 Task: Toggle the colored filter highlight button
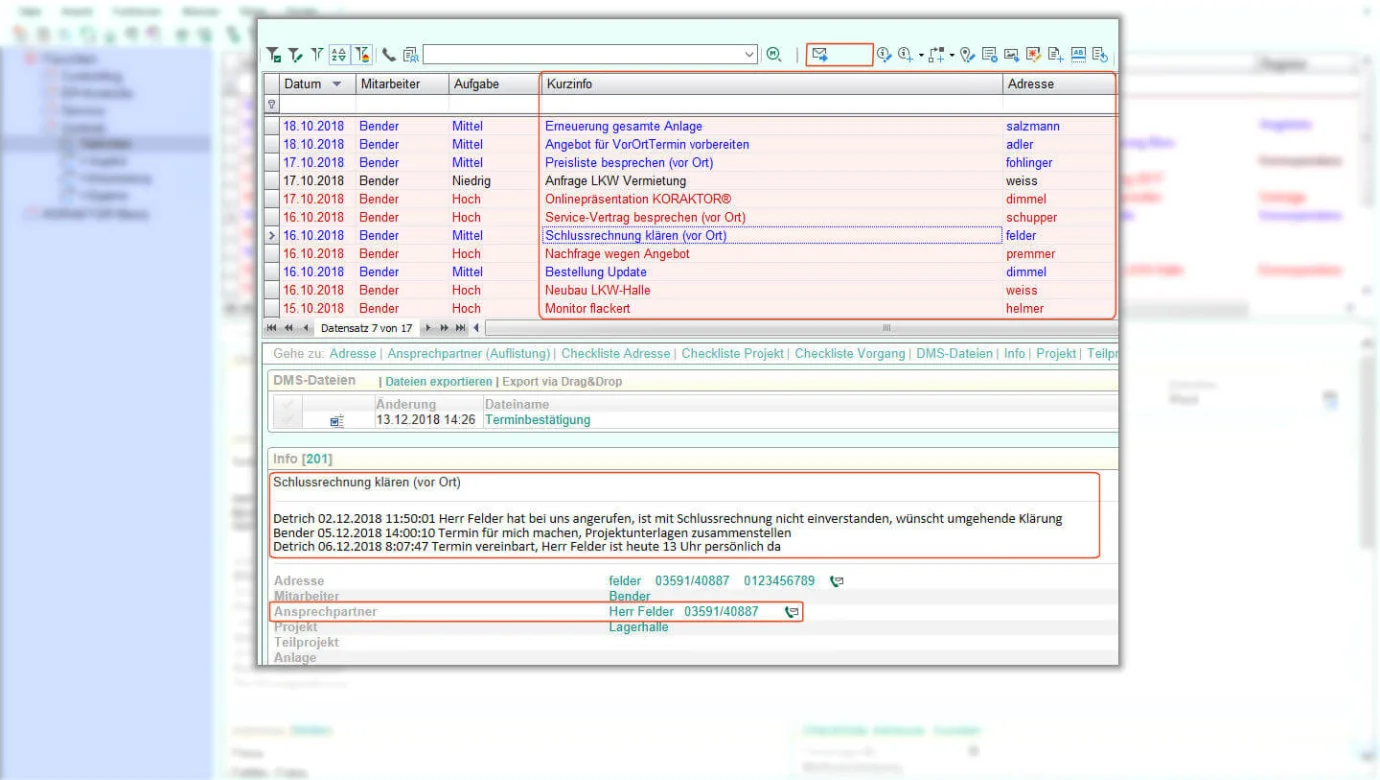point(362,55)
